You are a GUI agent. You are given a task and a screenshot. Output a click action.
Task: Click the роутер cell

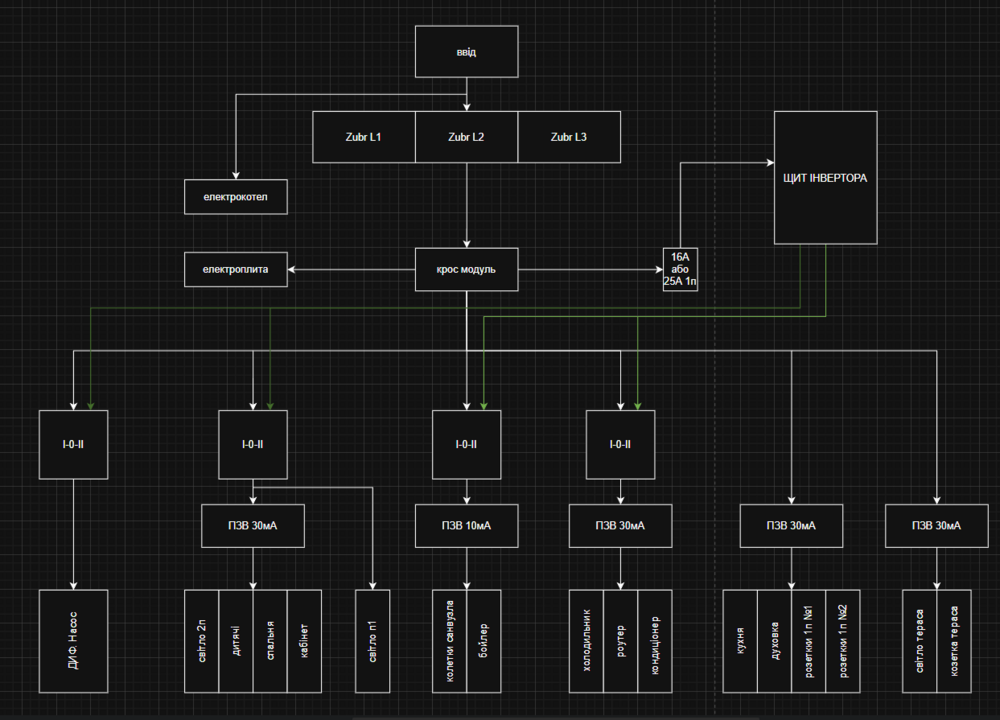pyautogui.click(x=621, y=641)
